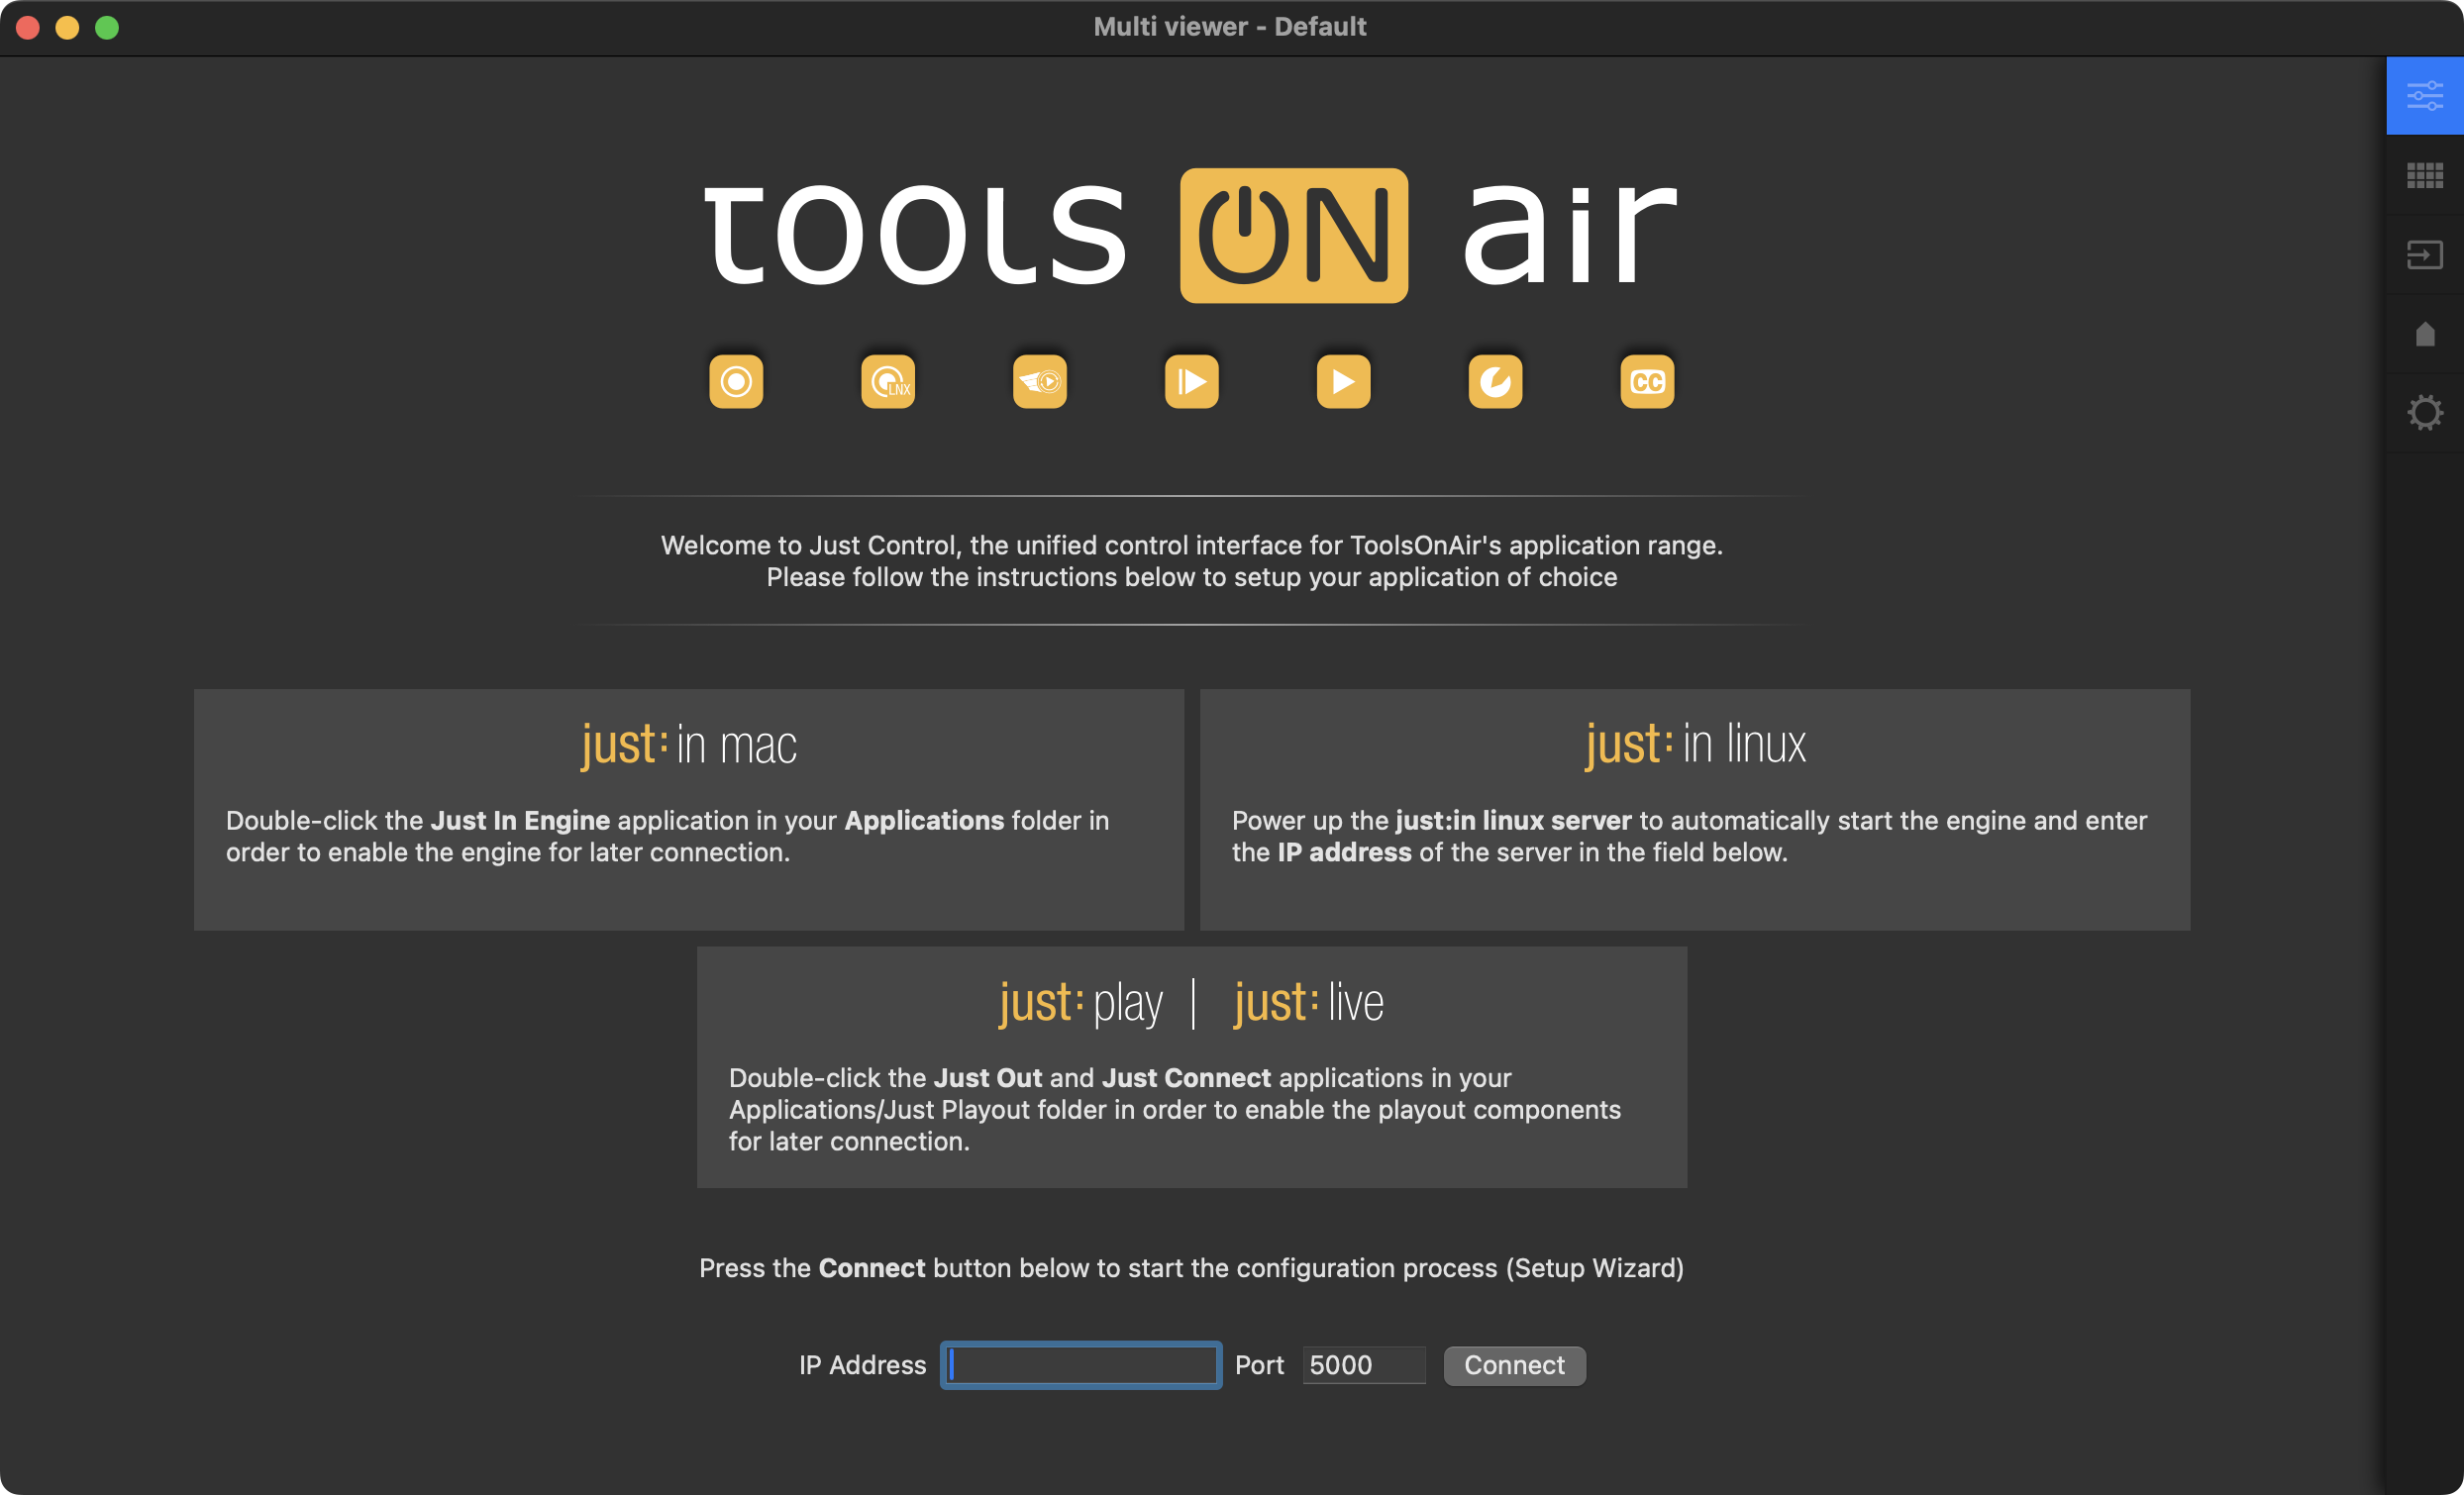Click the "Welcome to Just Control" text line
Screen dimensions: 2464x1495
point(1192,545)
